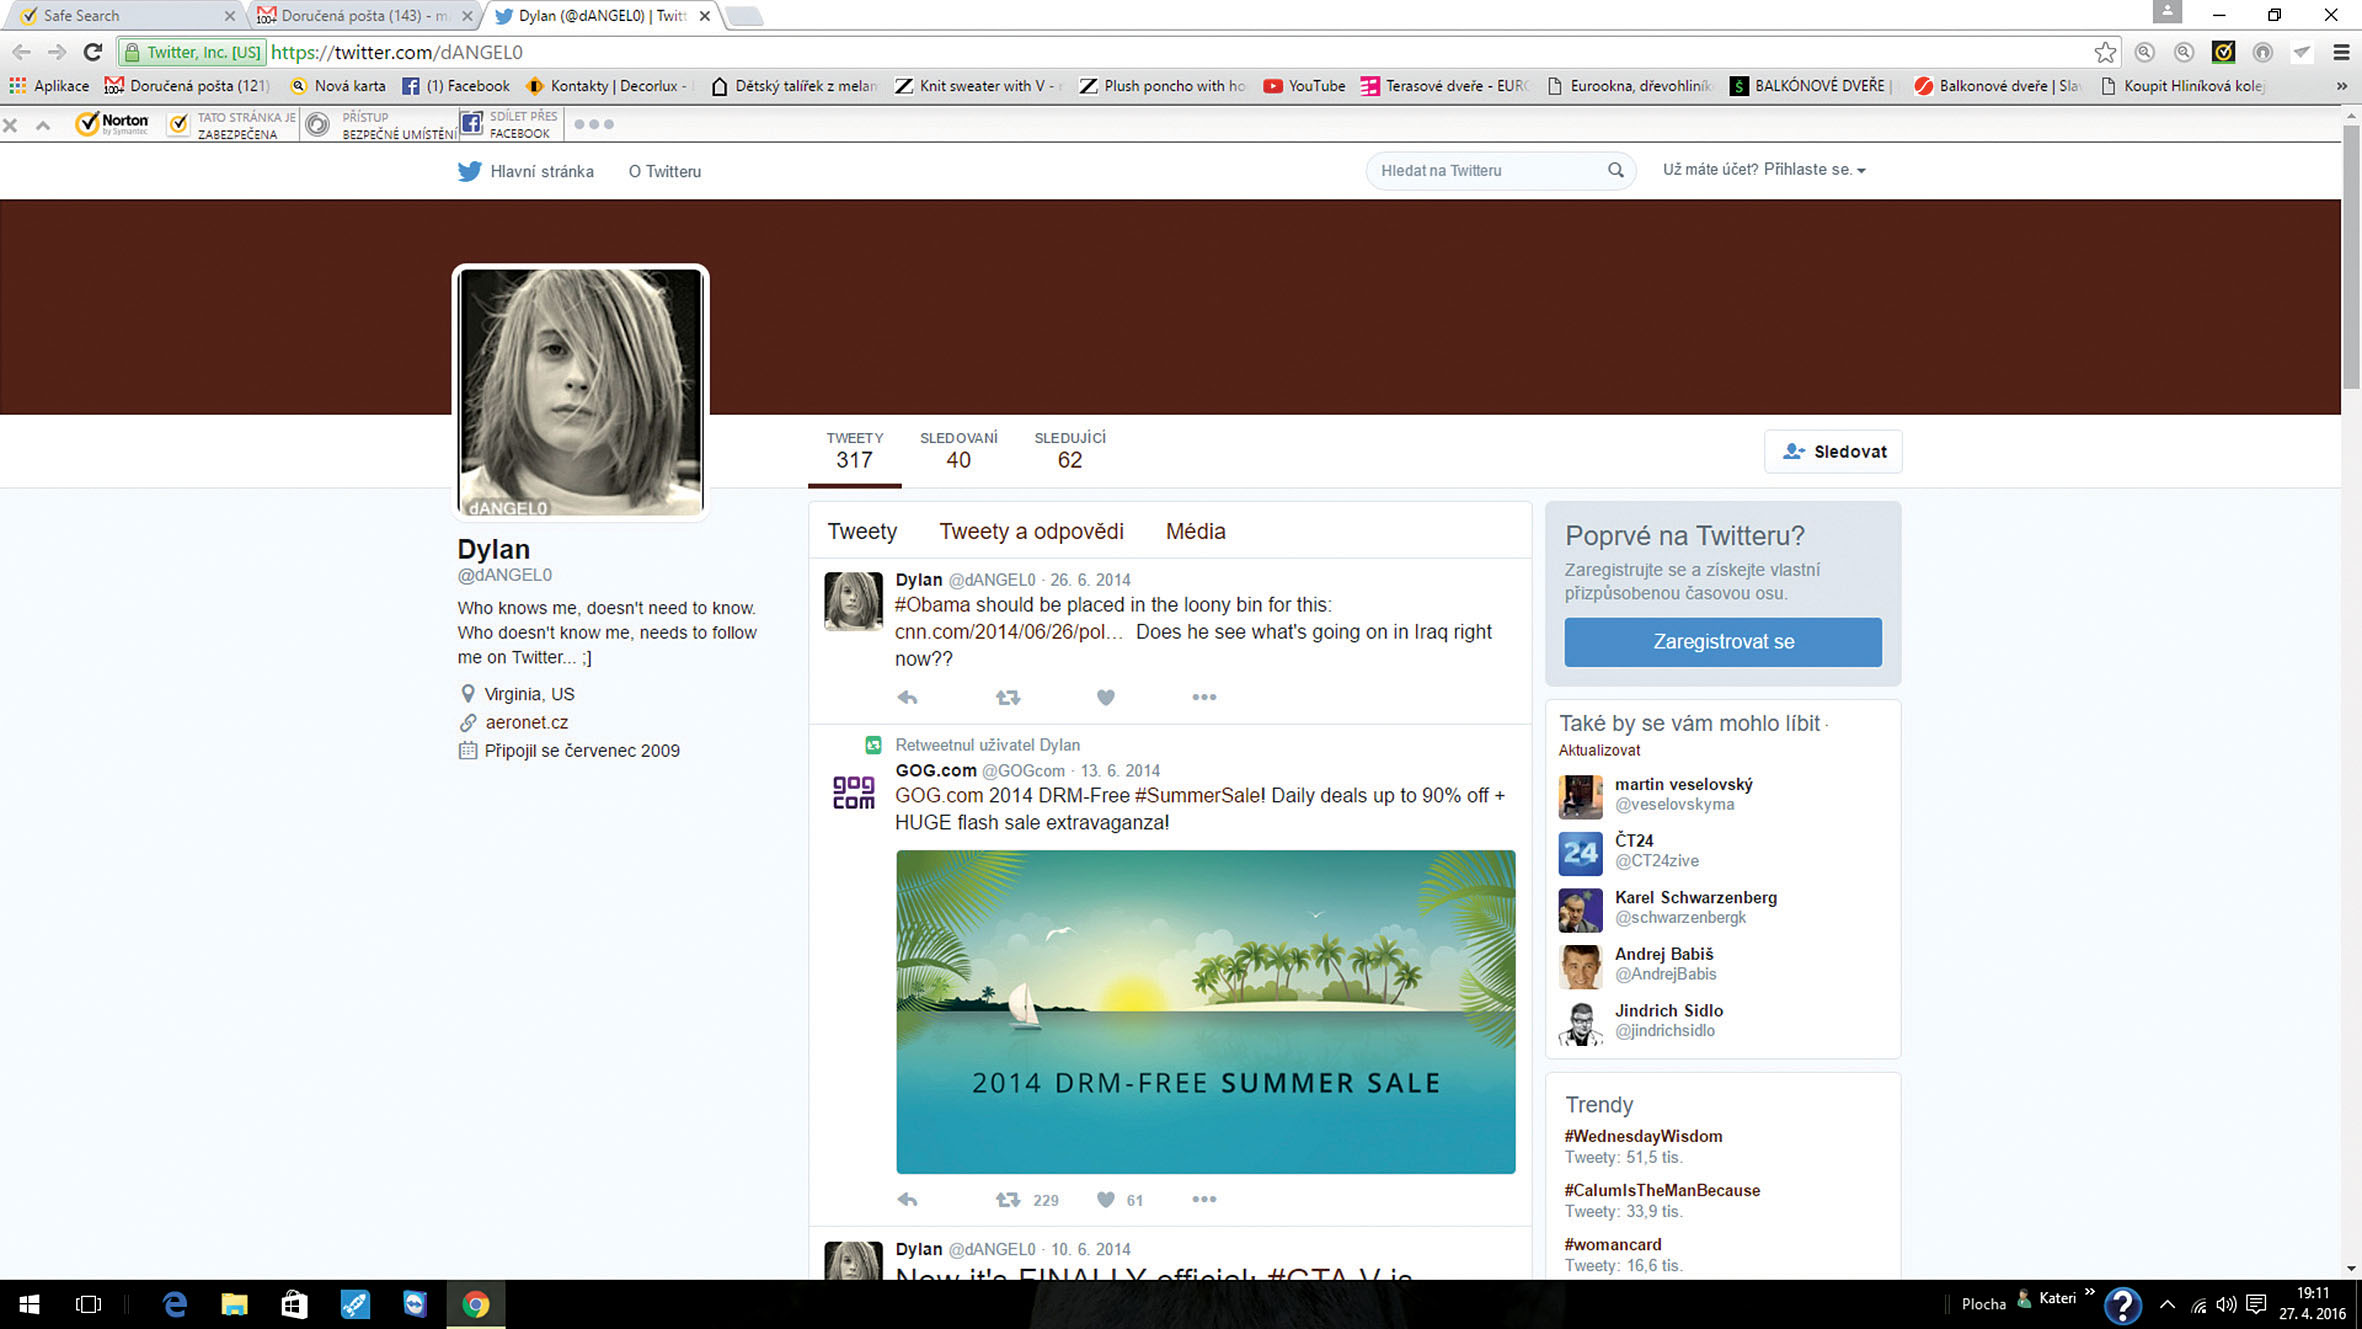Screen dimensions: 2362x1329
Task: Open more options on the Obama tweet
Action: tap(1204, 697)
